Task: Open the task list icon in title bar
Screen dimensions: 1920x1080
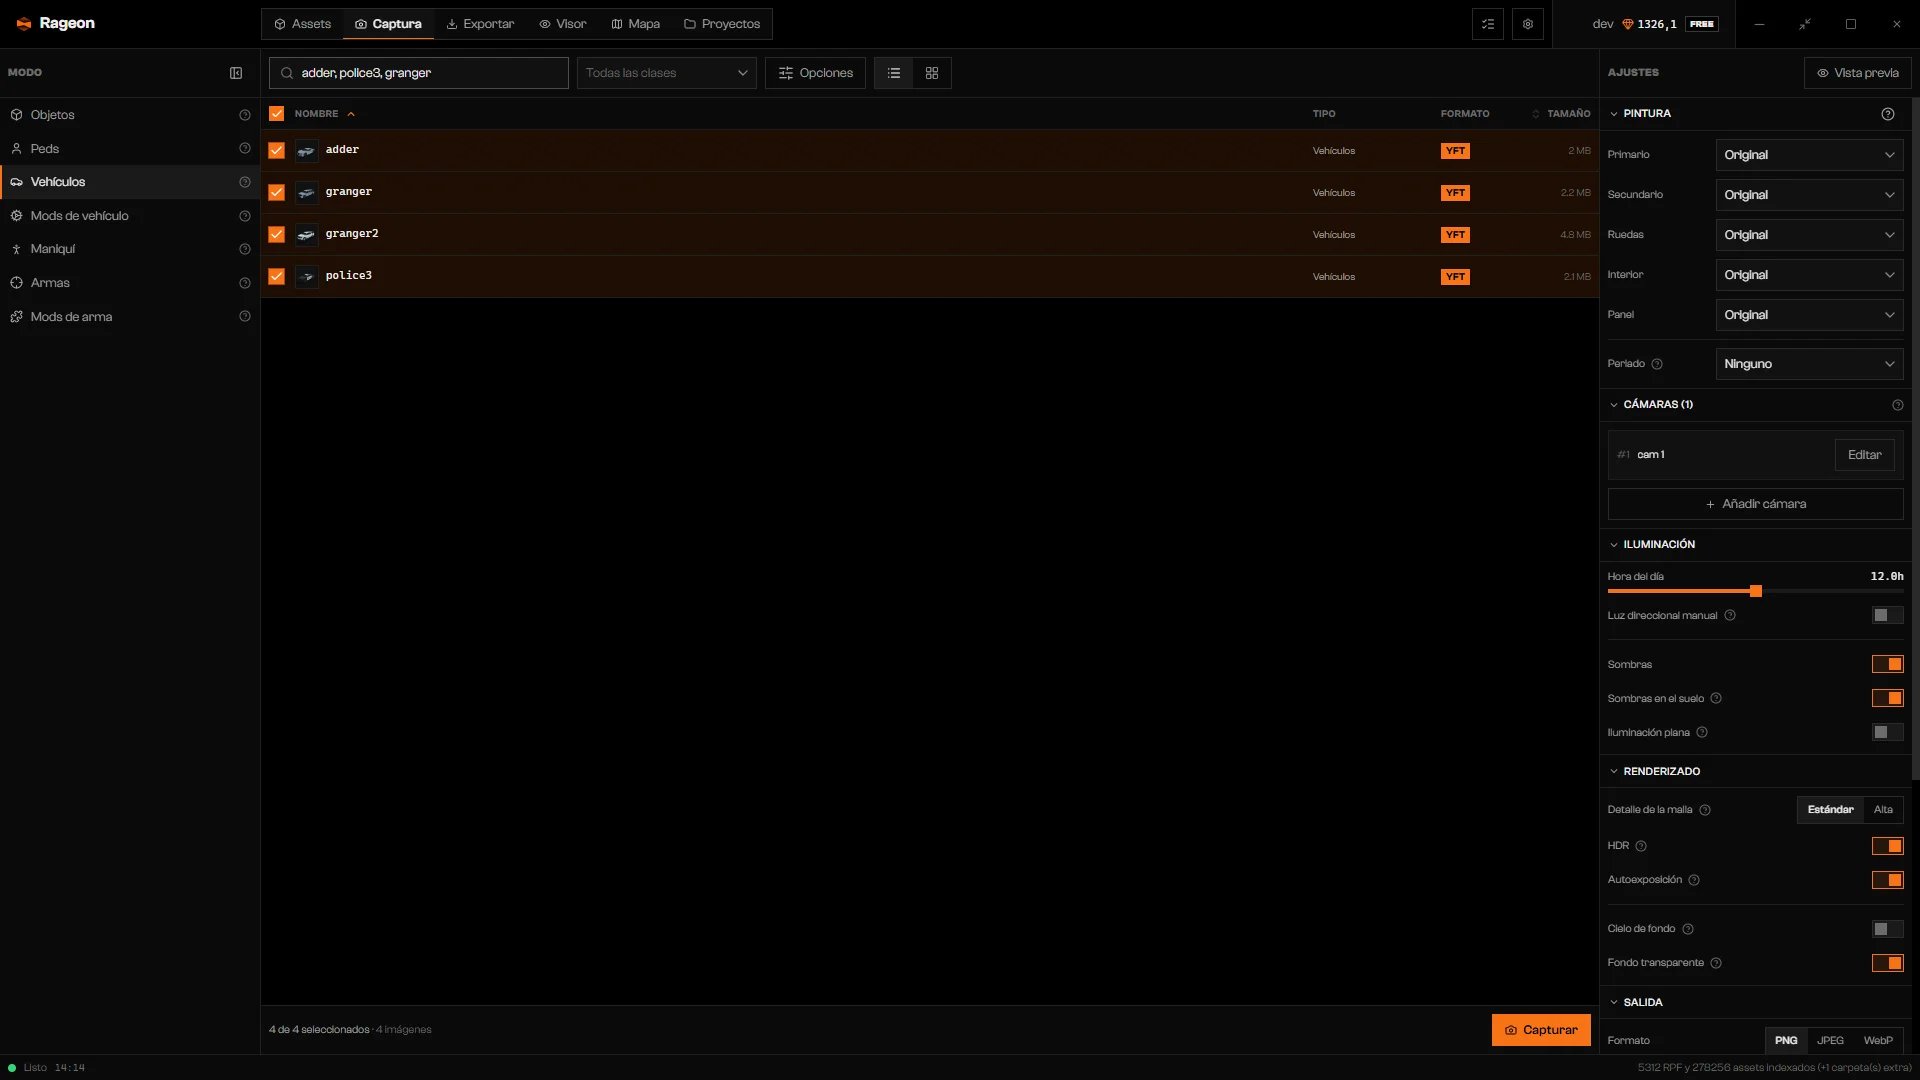Action: [1488, 24]
